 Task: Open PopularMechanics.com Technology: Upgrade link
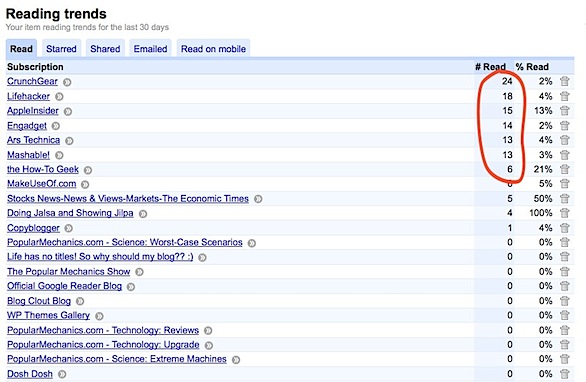click(x=103, y=345)
